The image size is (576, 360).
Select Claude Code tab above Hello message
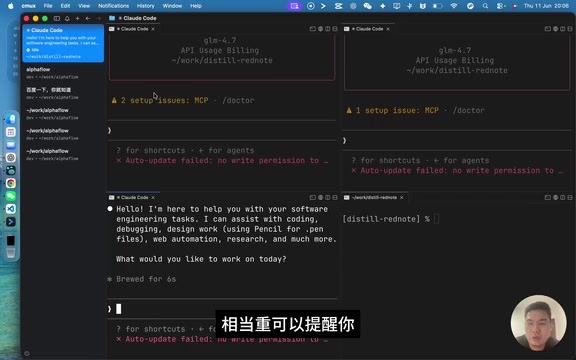[132, 198]
